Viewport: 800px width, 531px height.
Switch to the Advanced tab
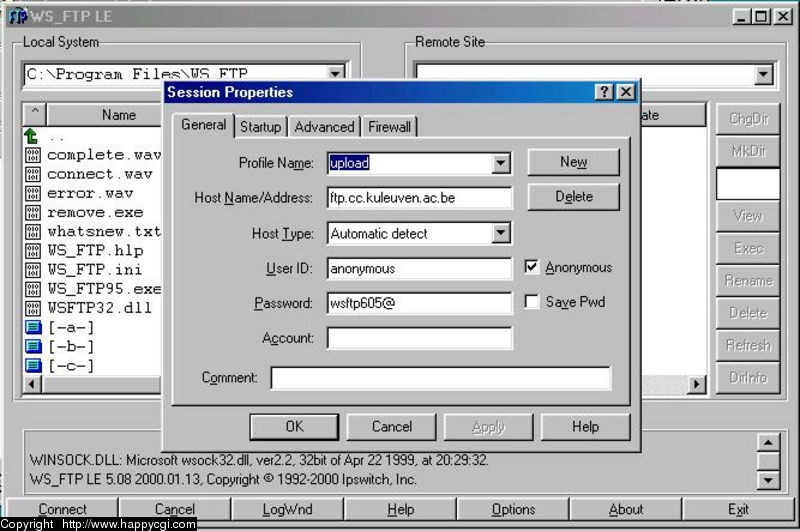pos(324,127)
